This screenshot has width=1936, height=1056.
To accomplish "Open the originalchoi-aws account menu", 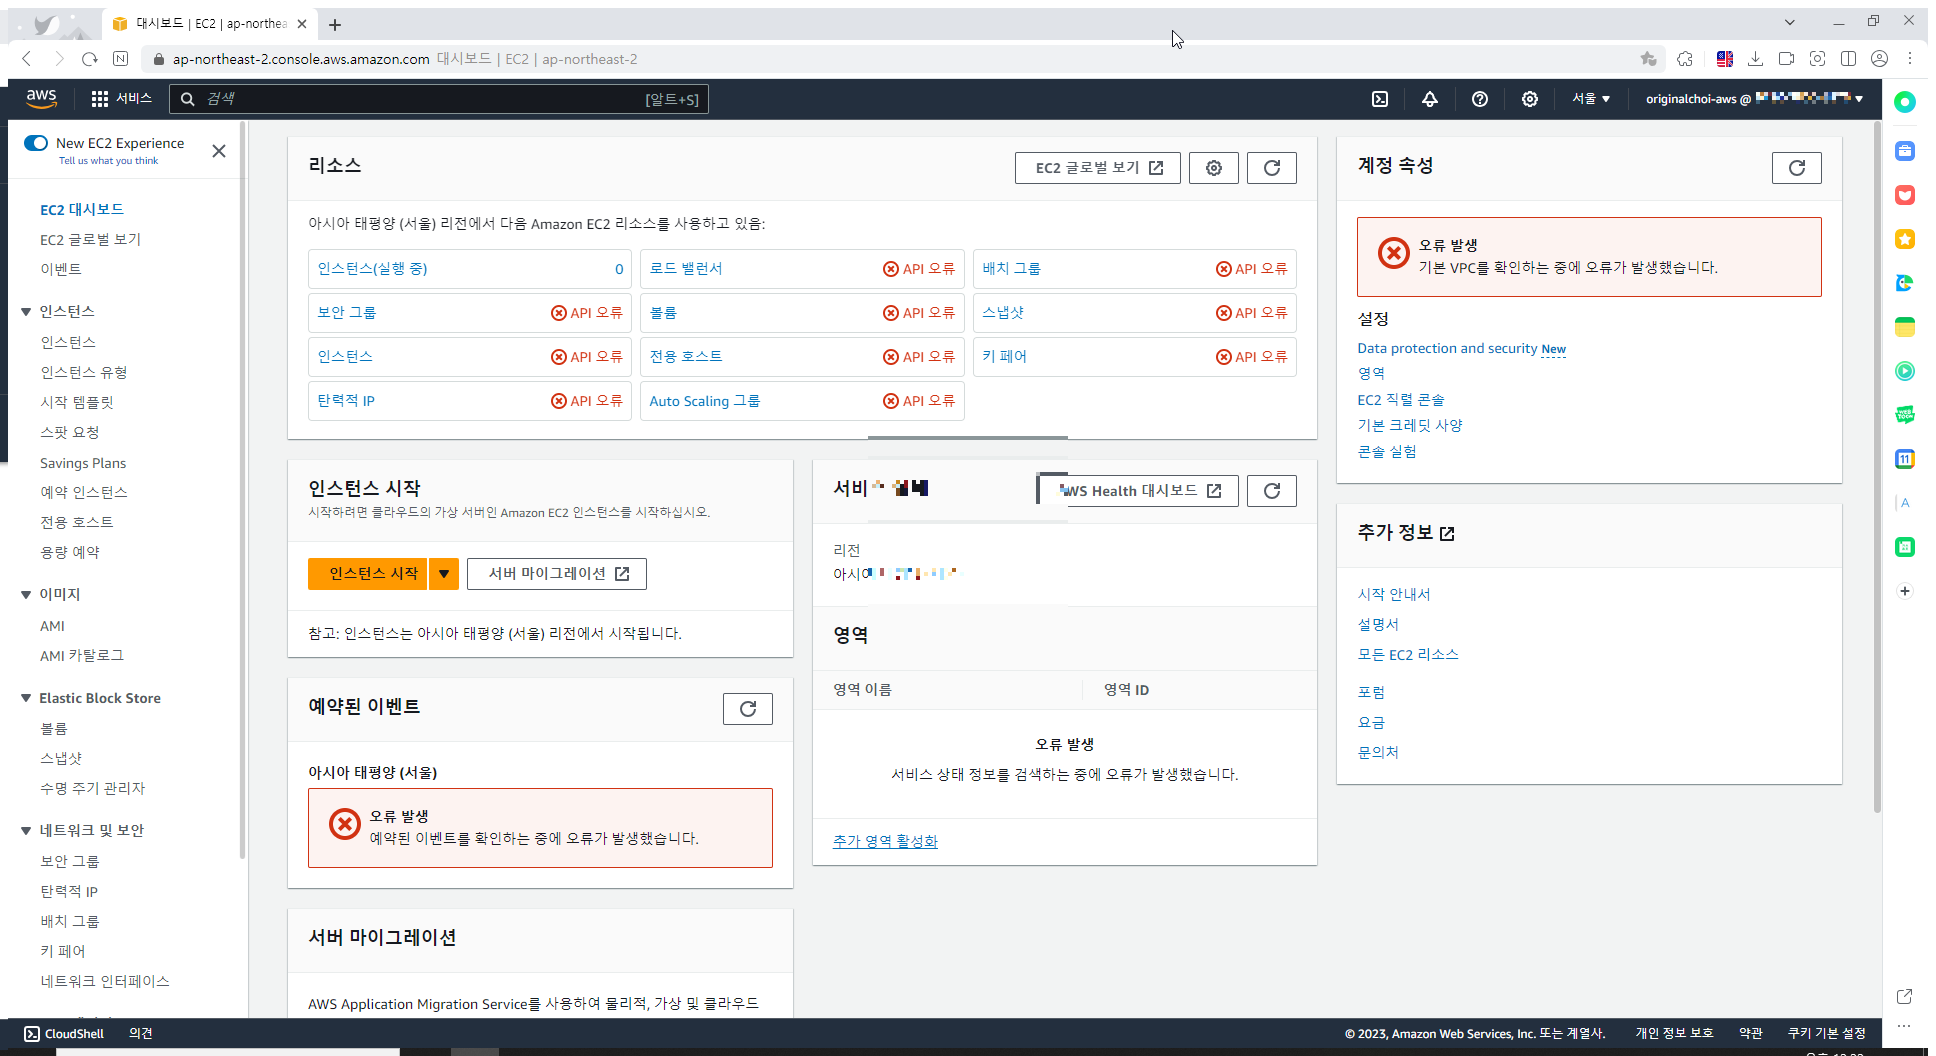I will pos(1754,99).
